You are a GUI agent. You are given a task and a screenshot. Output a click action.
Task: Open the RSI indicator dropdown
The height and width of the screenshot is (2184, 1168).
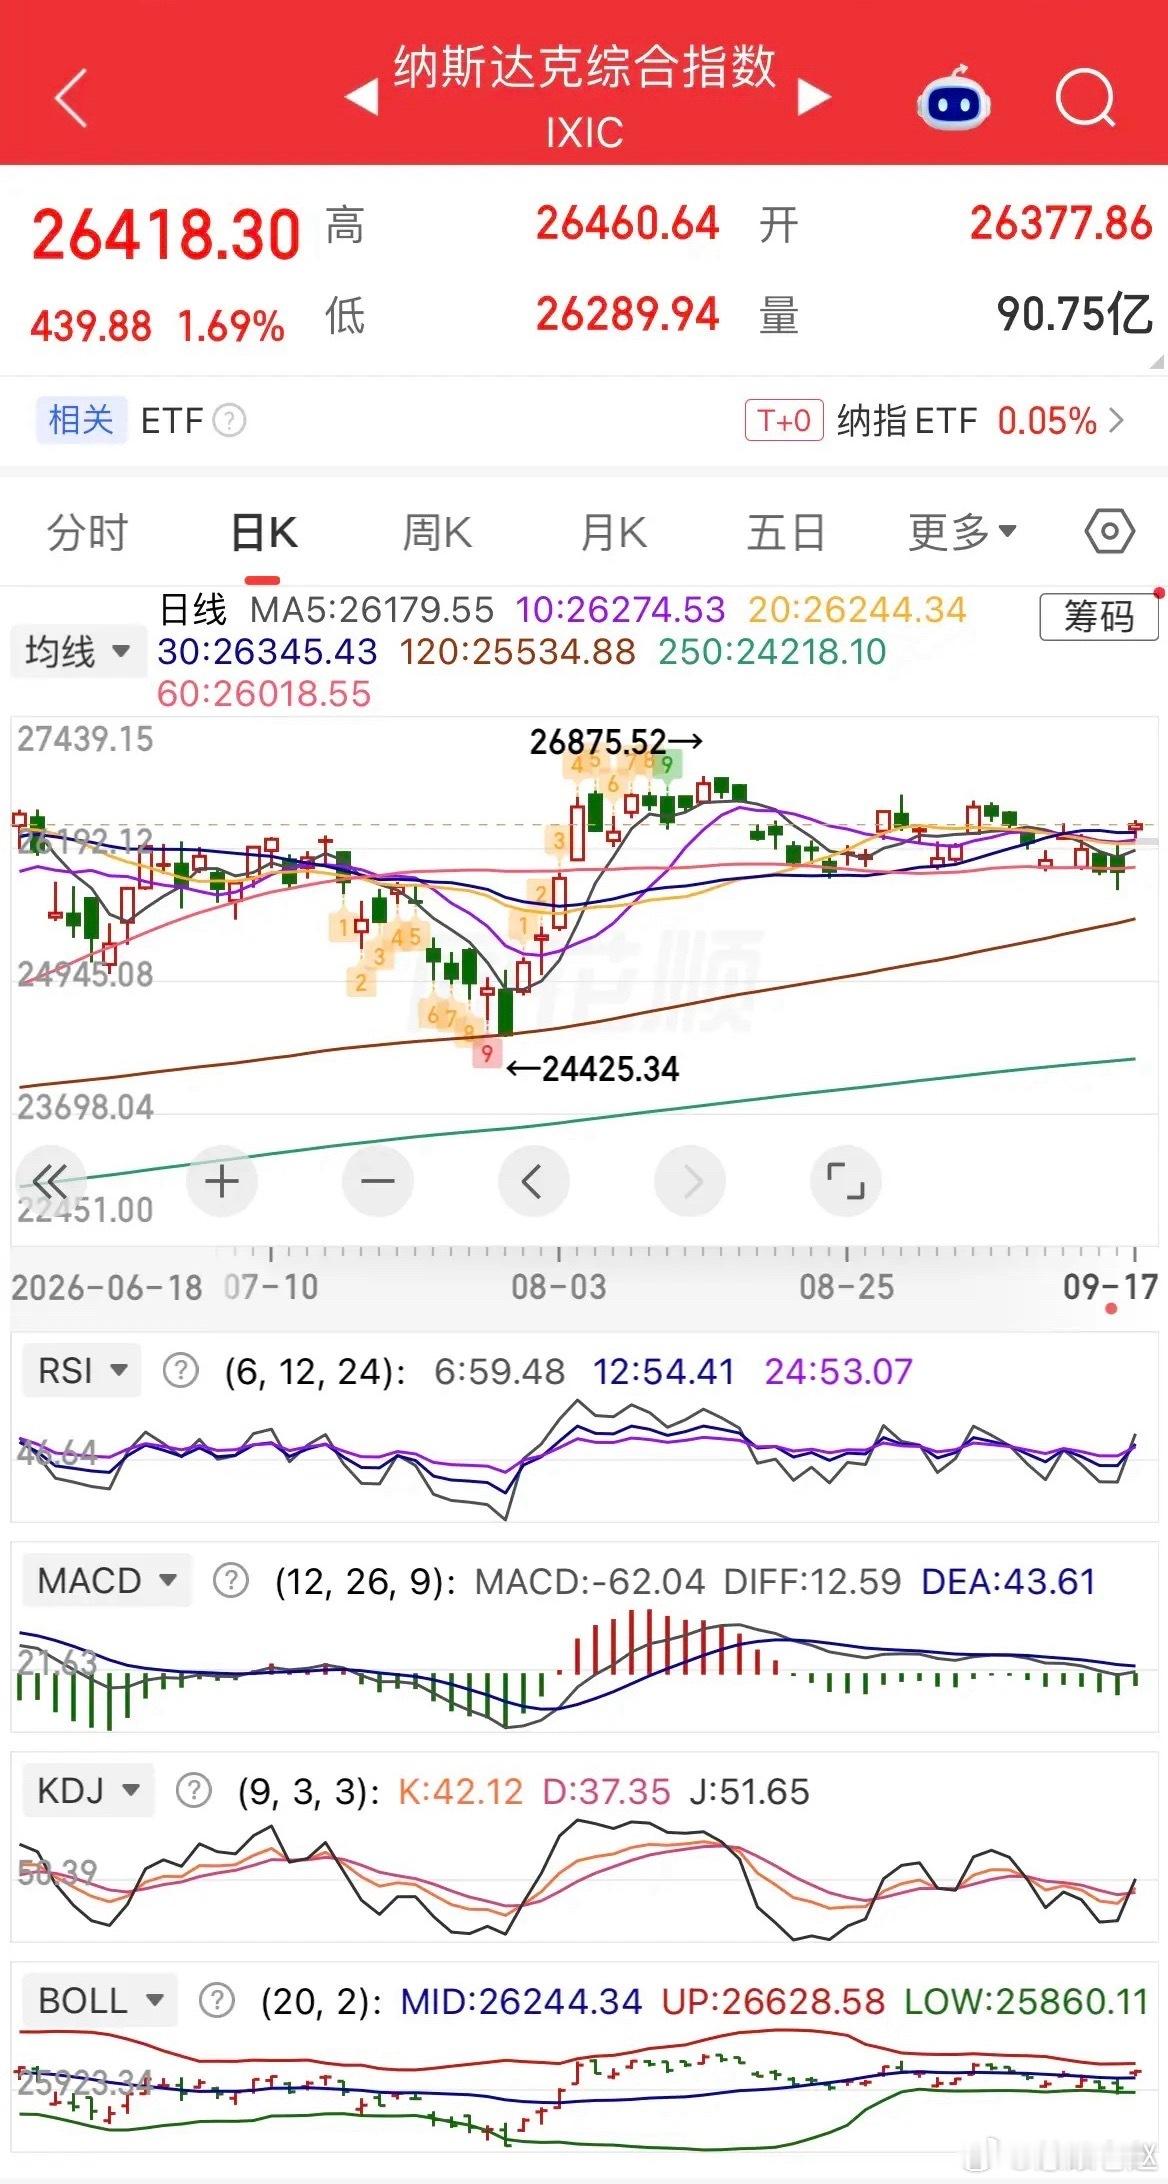click(x=82, y=1370)
